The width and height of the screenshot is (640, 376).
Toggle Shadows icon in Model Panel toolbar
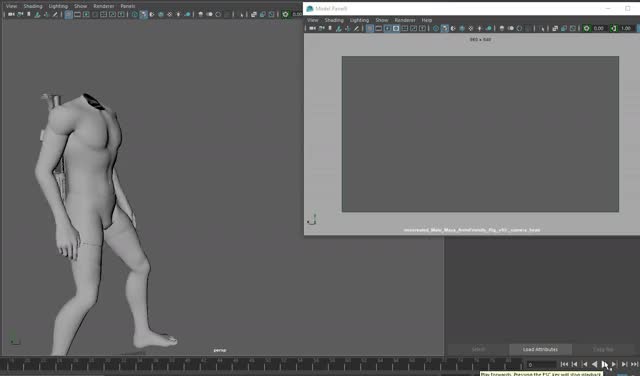click(x=489, y=28)
